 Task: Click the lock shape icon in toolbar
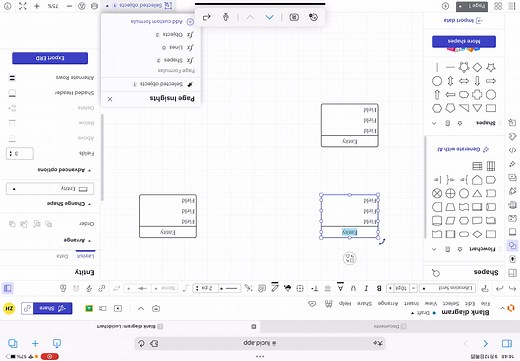click(63, 288)
